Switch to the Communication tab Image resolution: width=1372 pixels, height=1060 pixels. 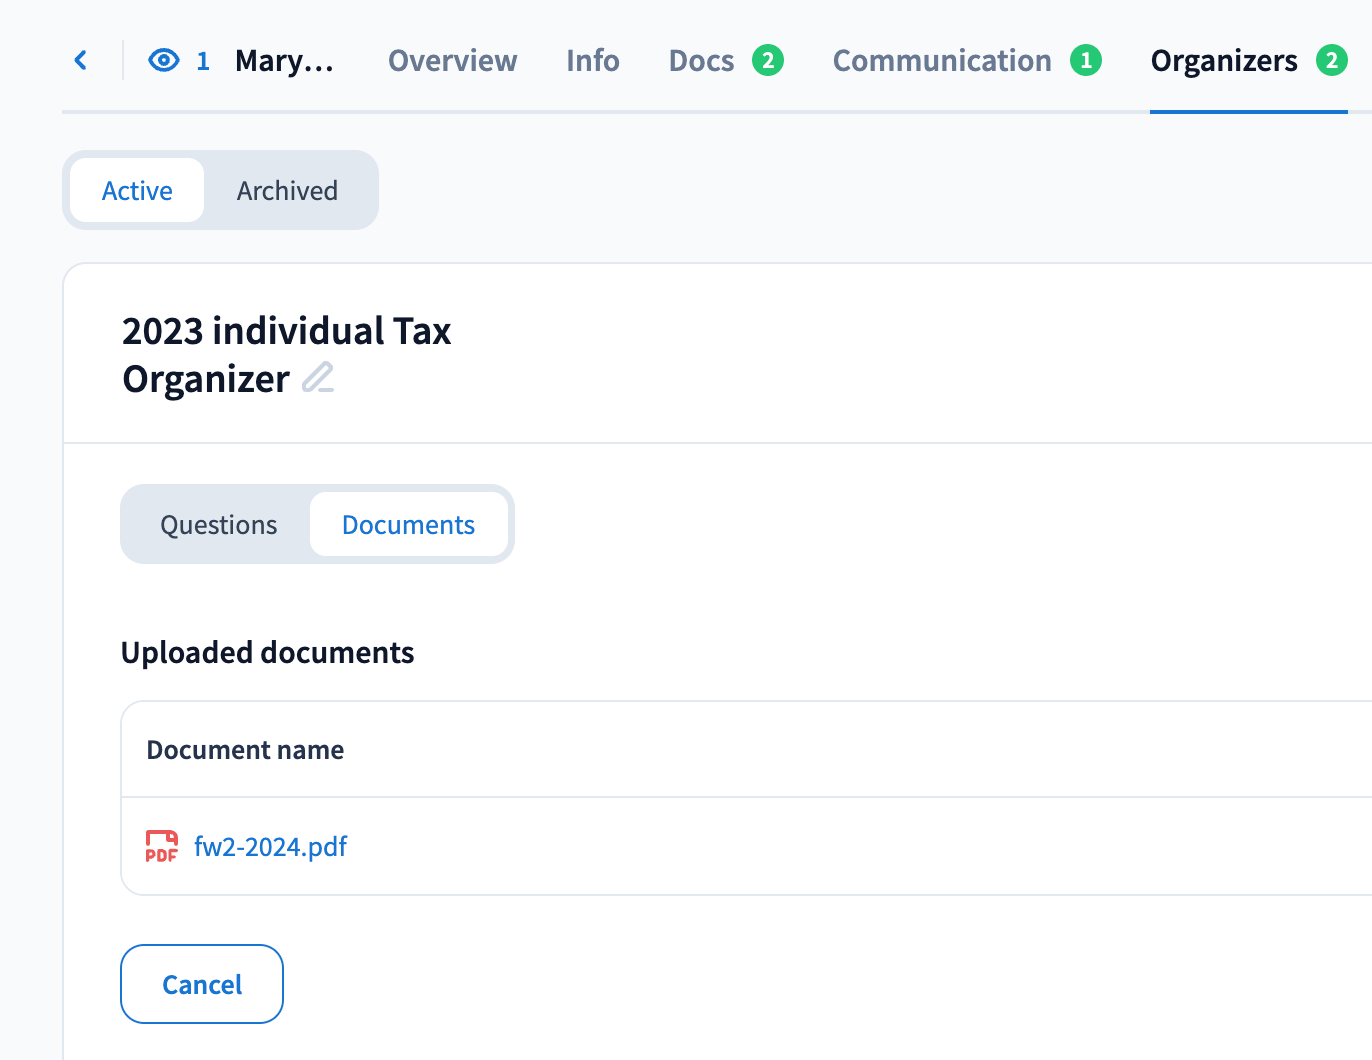click(x=941, y=61)
